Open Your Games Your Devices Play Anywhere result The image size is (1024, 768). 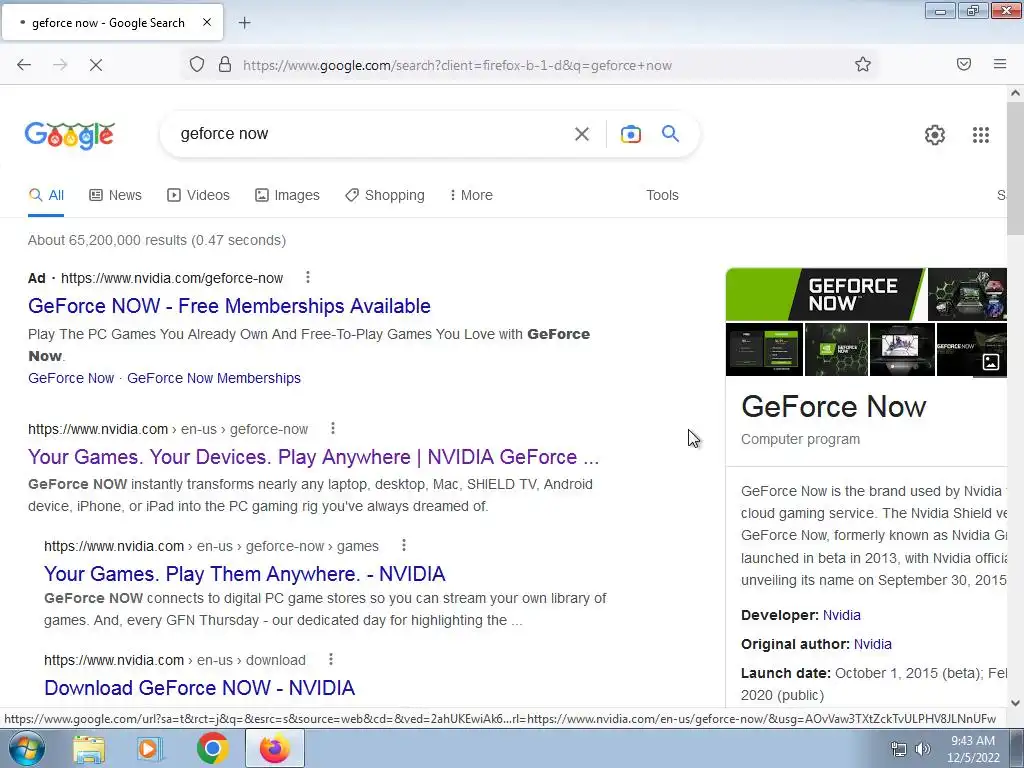click(x=313, y=457)
